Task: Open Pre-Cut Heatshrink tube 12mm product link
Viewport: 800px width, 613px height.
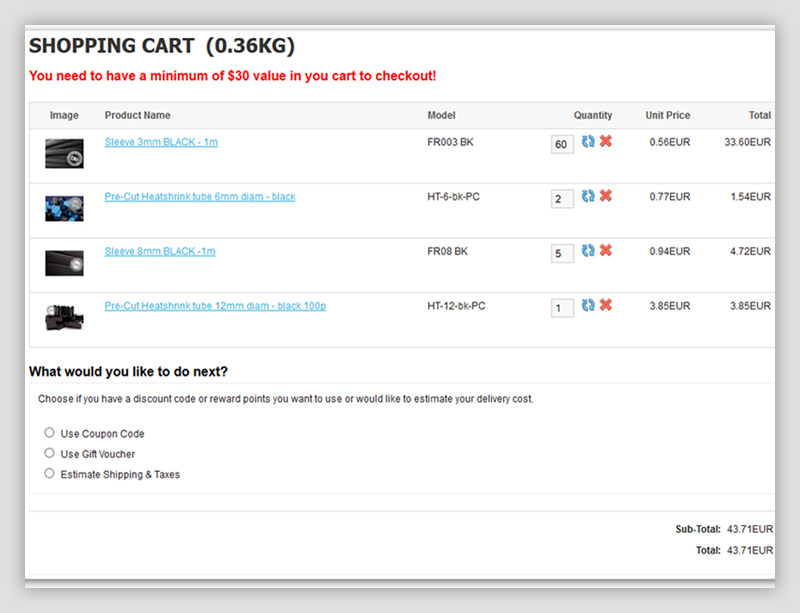Action: [x=215, y=306]
